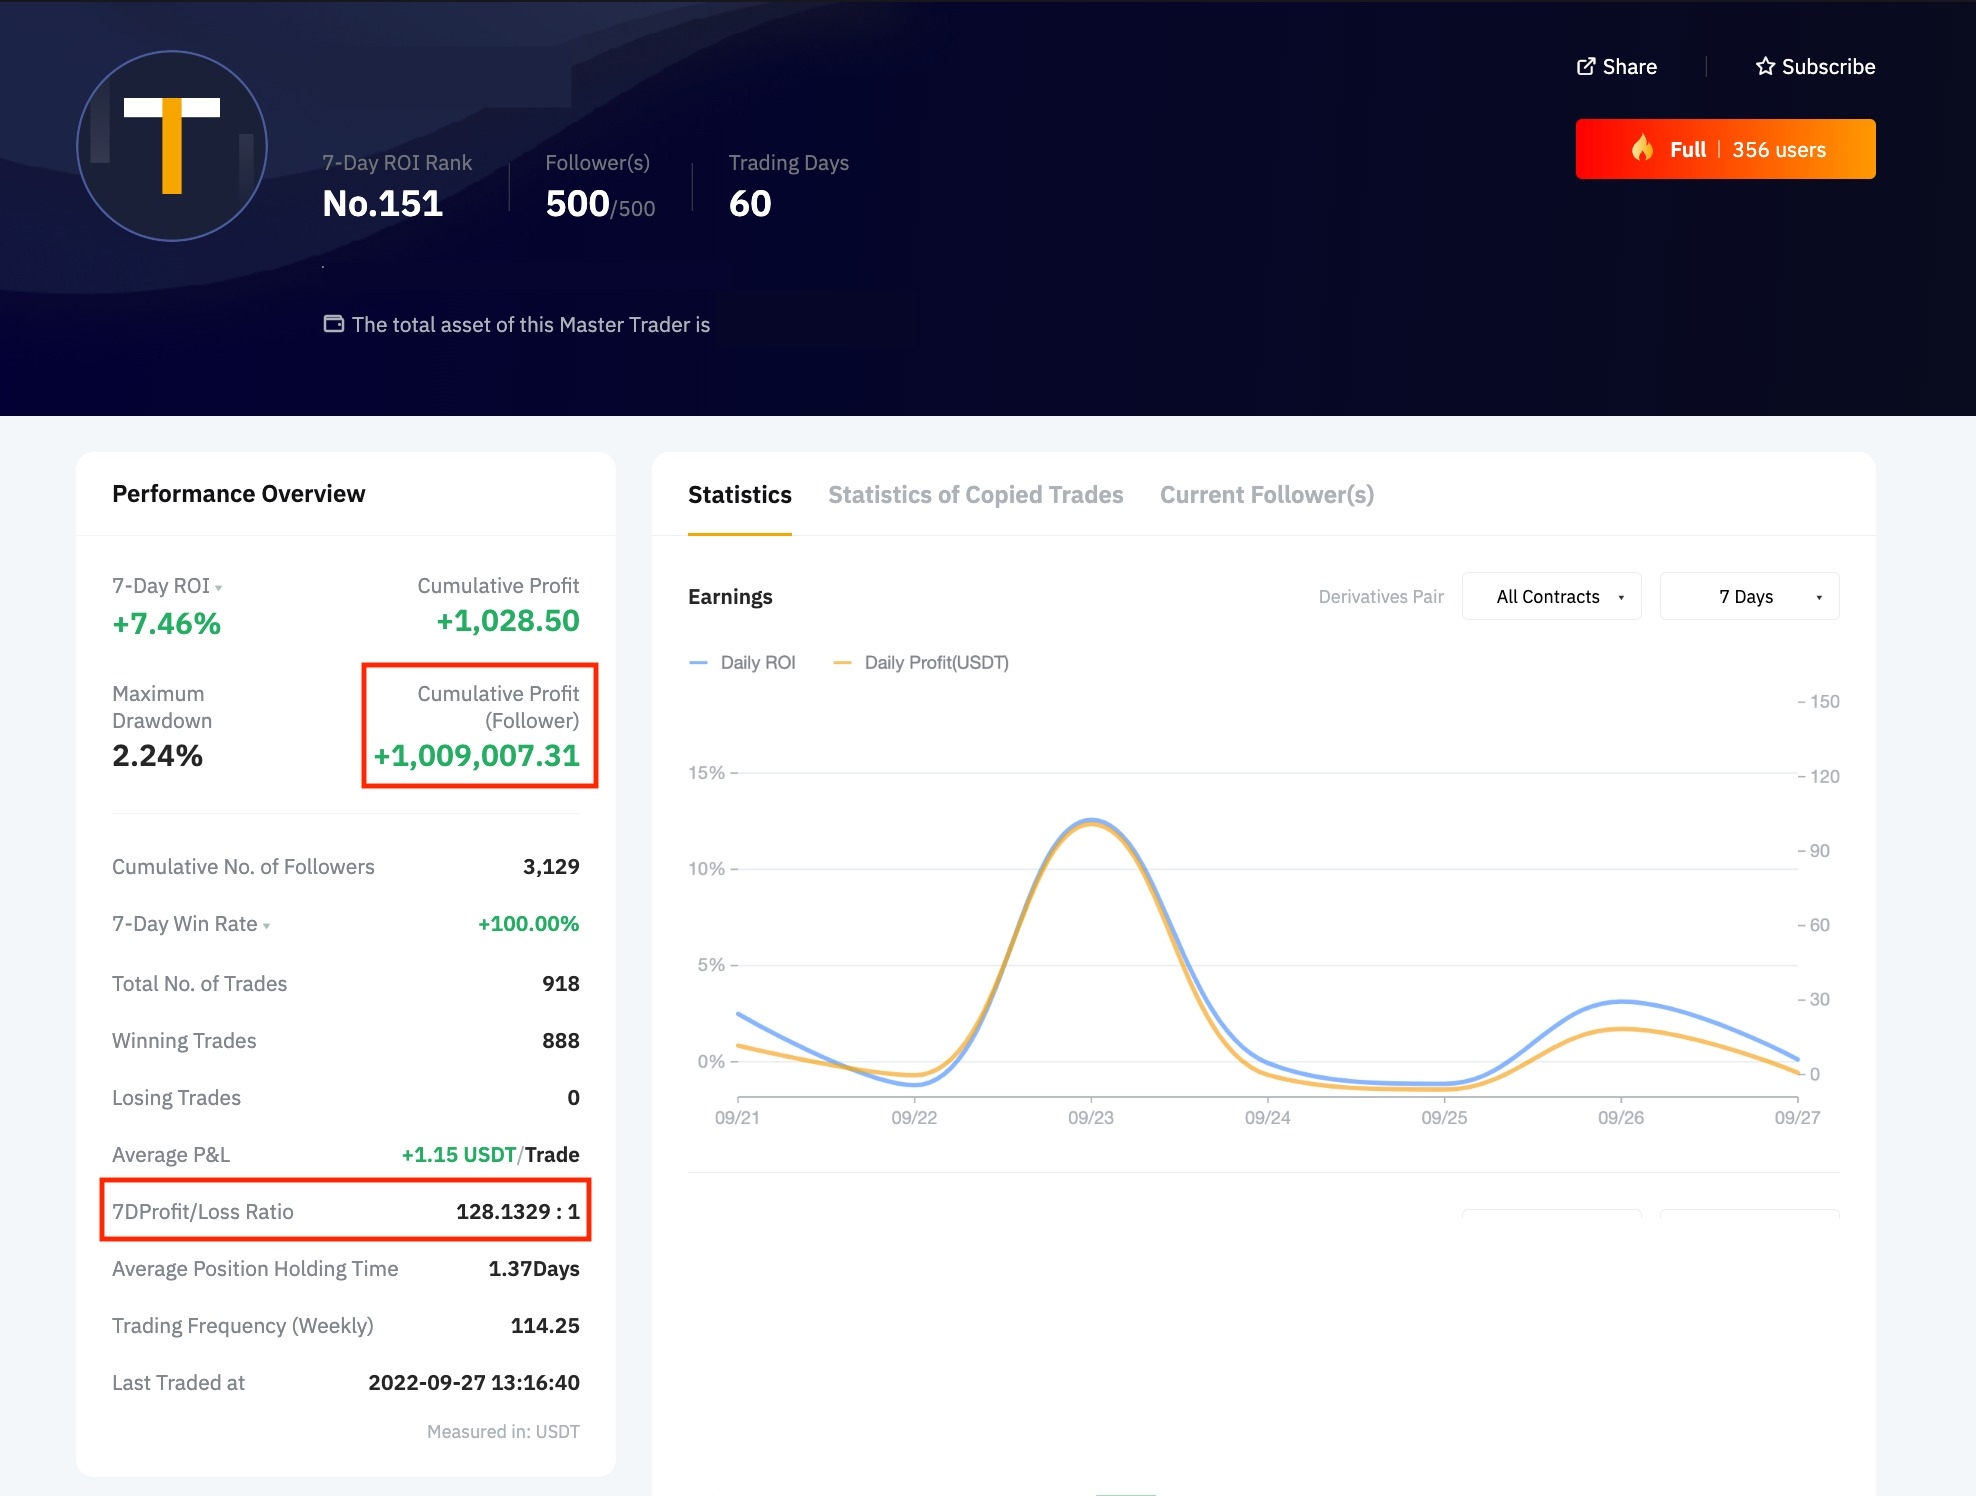Click the trader avatar with letter T
This screenshot has height=1496, width=1976.
pyautogui.click(x=172, y=146)
